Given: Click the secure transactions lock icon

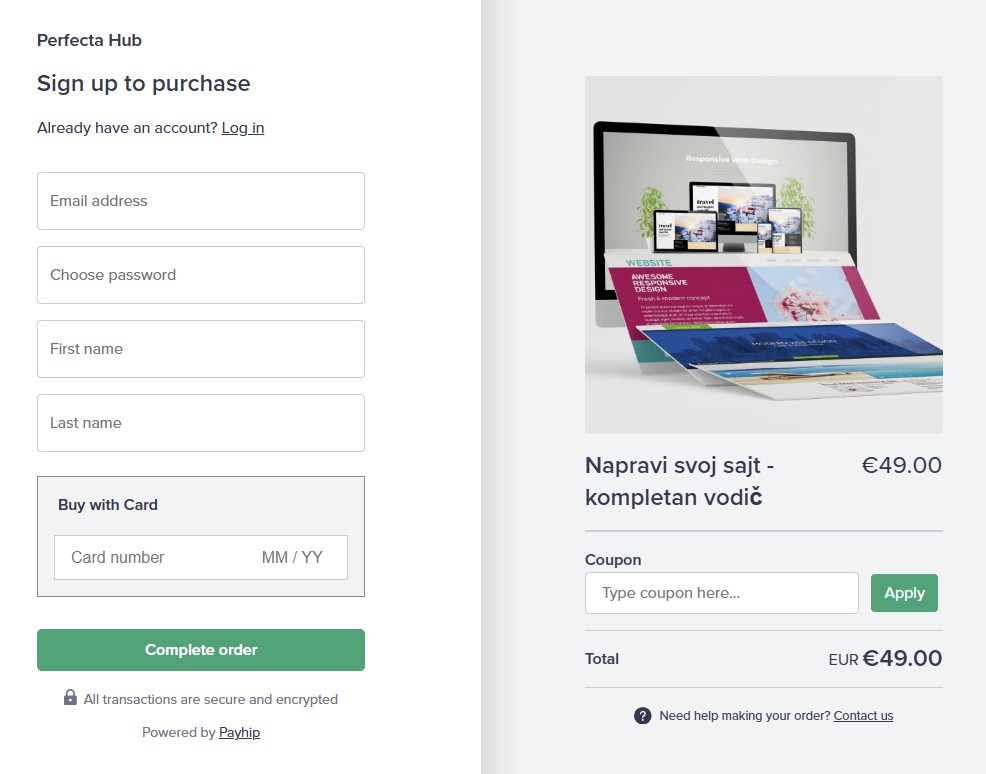Looking at the screenshot, I should point(70,698).
